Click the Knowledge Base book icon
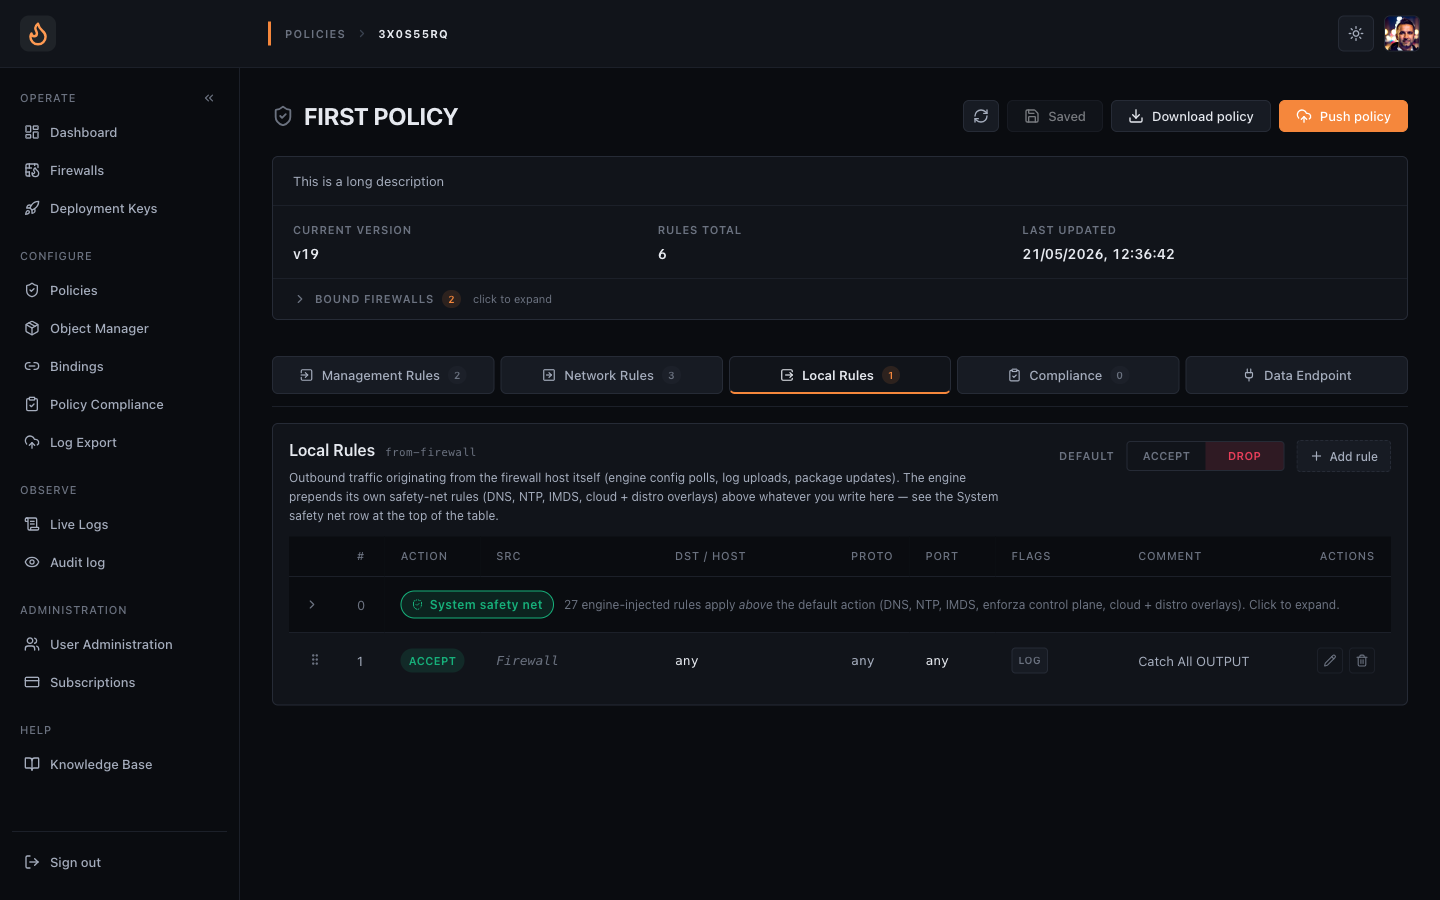1440x900 pixels. 32,764
